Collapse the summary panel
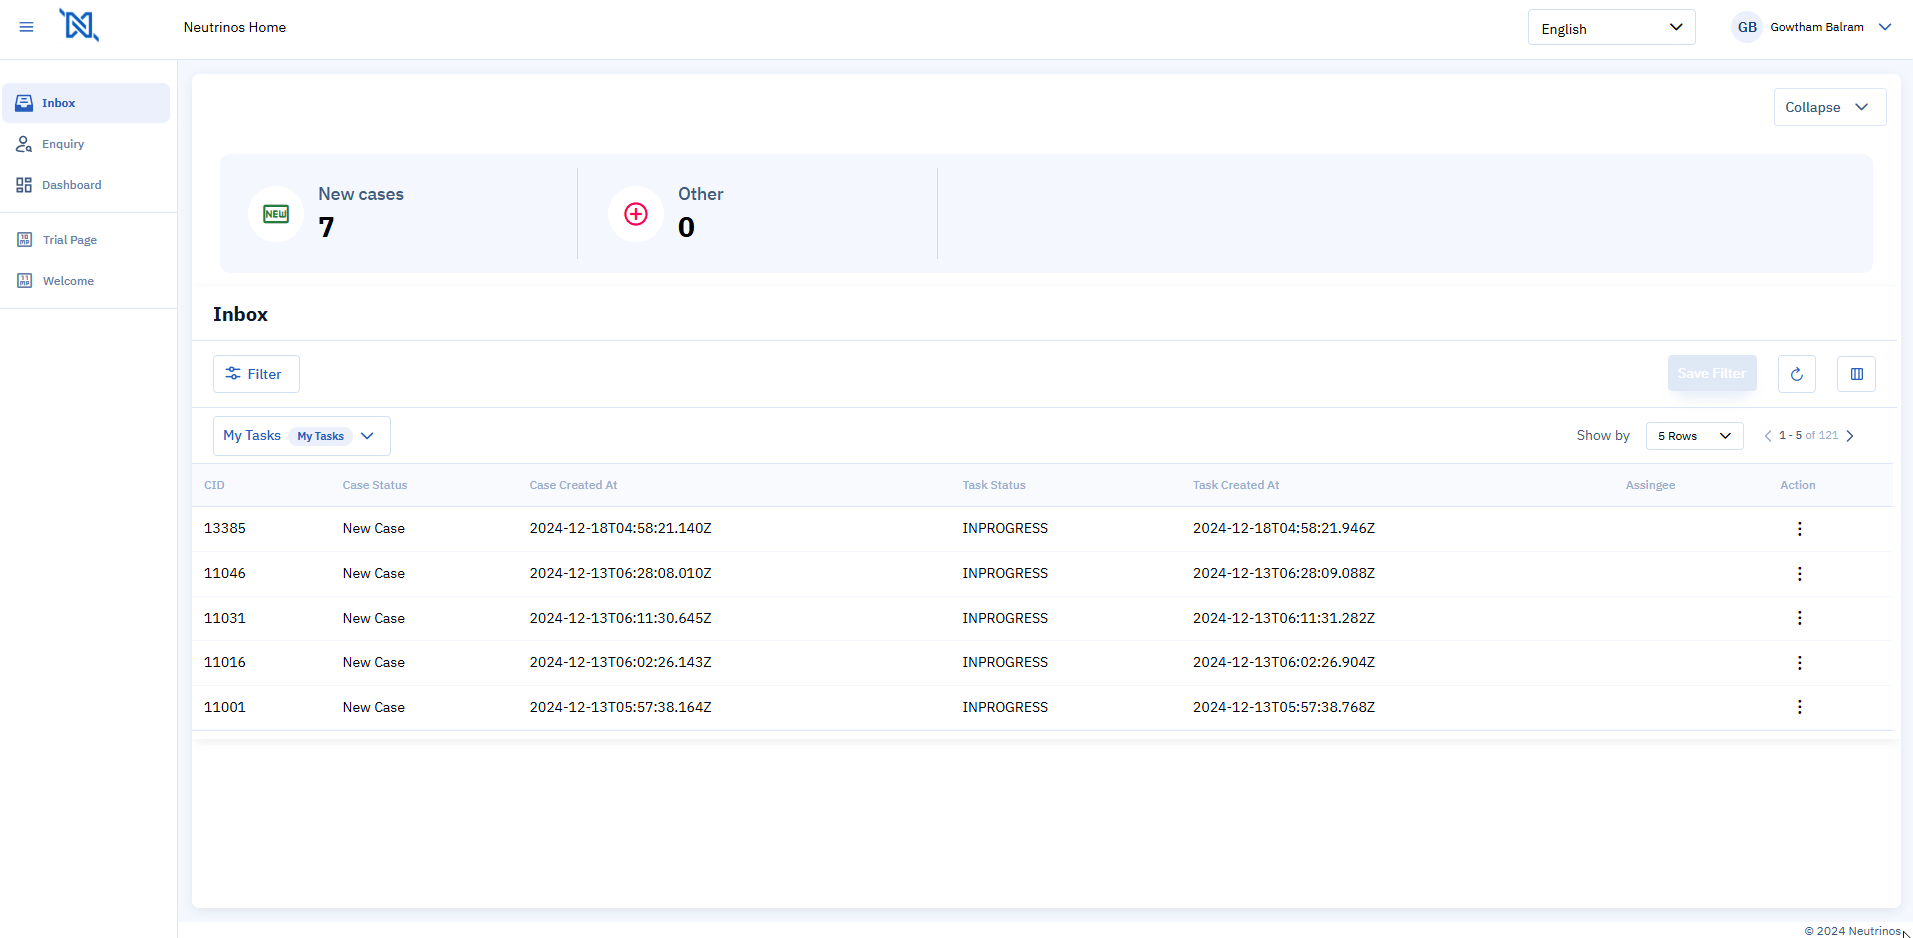The width and height of the screenshot is (1913, 938). pyautogui.click(x=1829, y=107)
